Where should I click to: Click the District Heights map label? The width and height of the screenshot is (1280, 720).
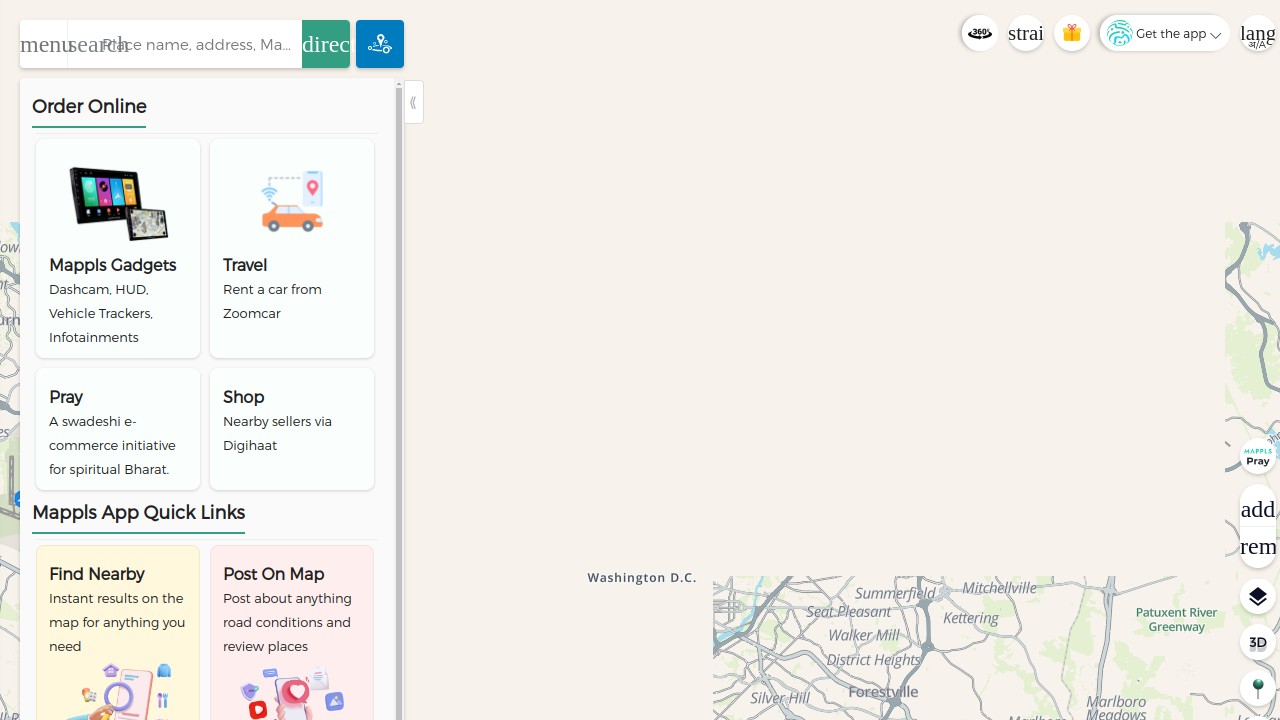873,659
